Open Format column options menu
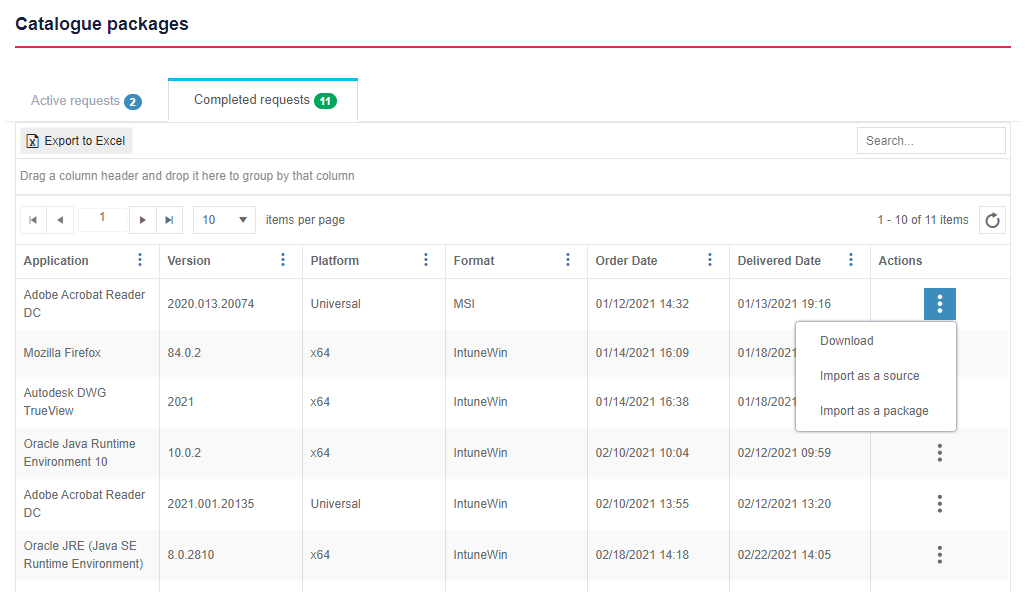Screen dimensions: 1025x592 [x=568, y=260]
